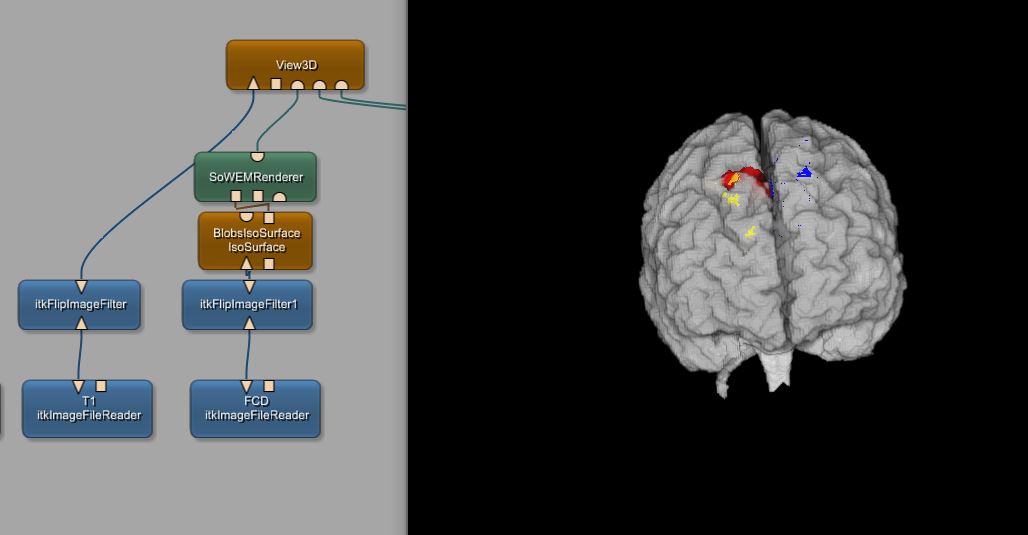Click the BlobsIsoSurface IsoSurface module

pyautogui.click(x=256, y=240)
